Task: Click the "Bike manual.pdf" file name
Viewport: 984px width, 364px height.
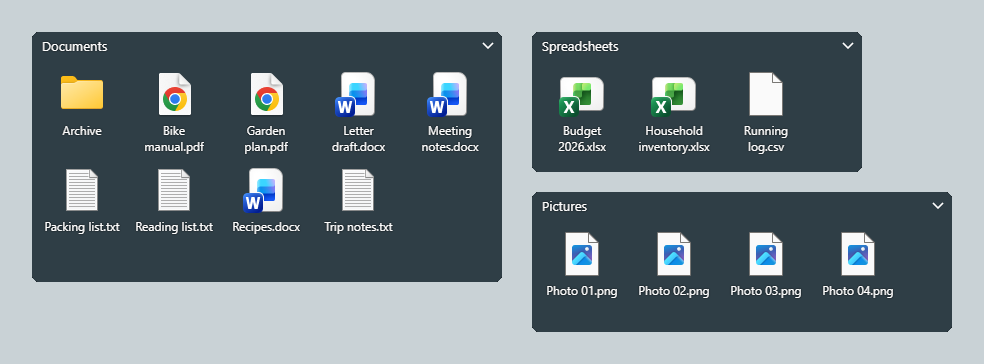Action: coord(174,139)
